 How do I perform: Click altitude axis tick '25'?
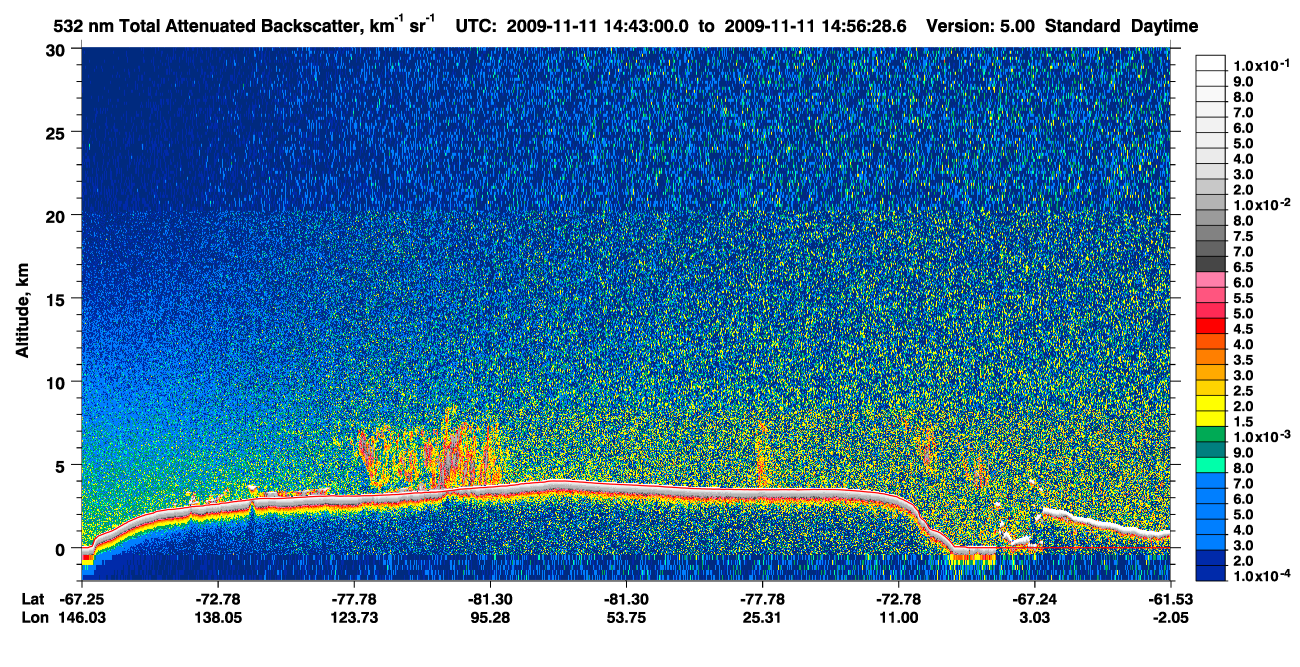[x=56, y=132]
